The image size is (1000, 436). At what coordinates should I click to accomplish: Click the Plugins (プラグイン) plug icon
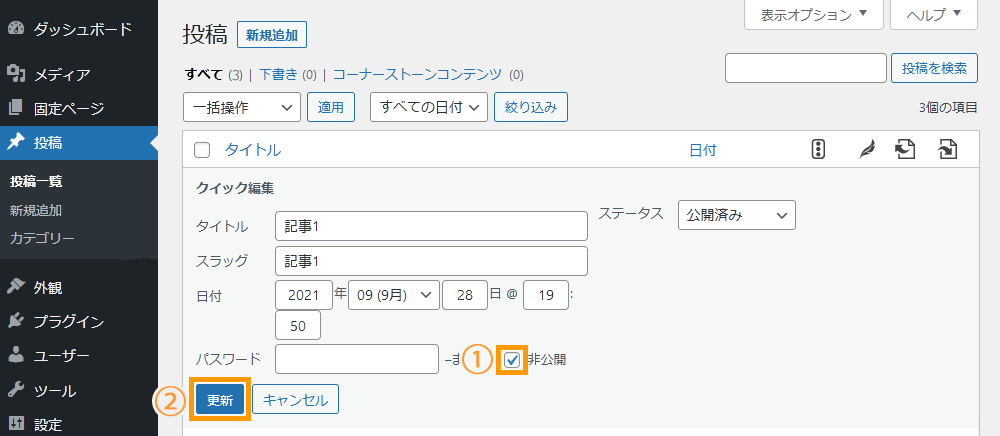click(x=16, y=321)
